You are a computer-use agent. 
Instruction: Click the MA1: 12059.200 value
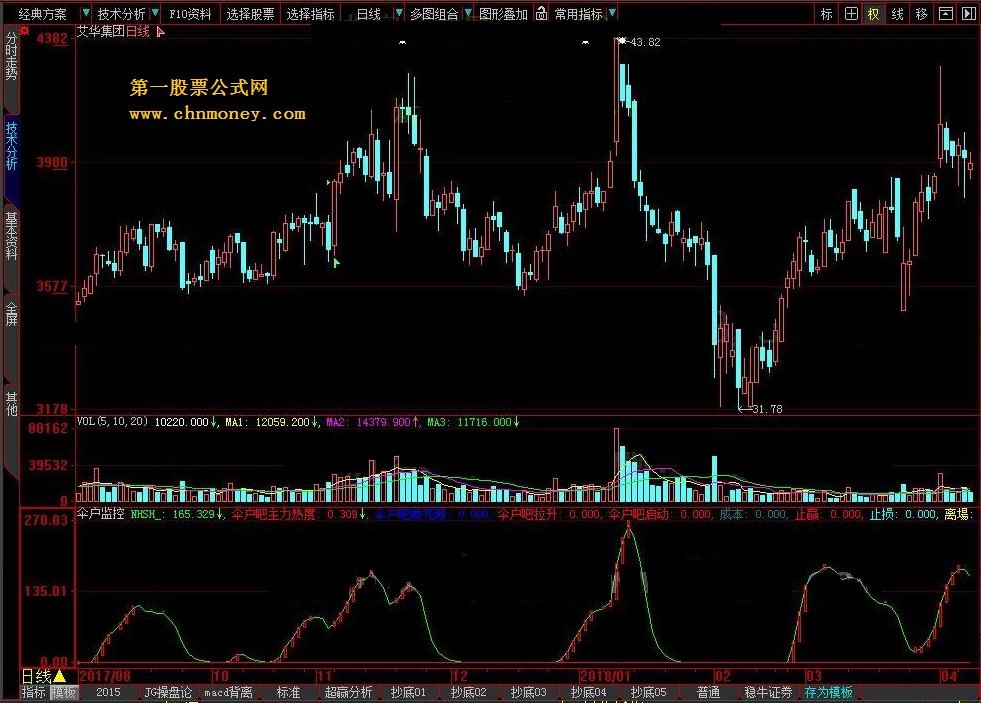(271, 422)
